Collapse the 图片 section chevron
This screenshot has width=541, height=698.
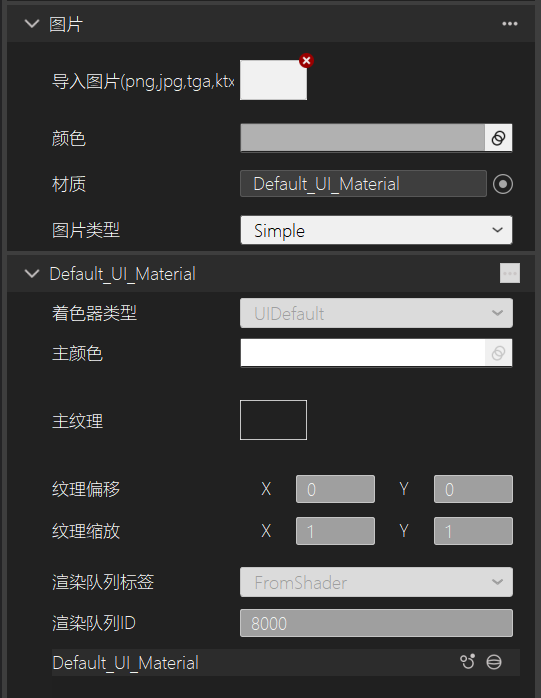pos(32,24)
